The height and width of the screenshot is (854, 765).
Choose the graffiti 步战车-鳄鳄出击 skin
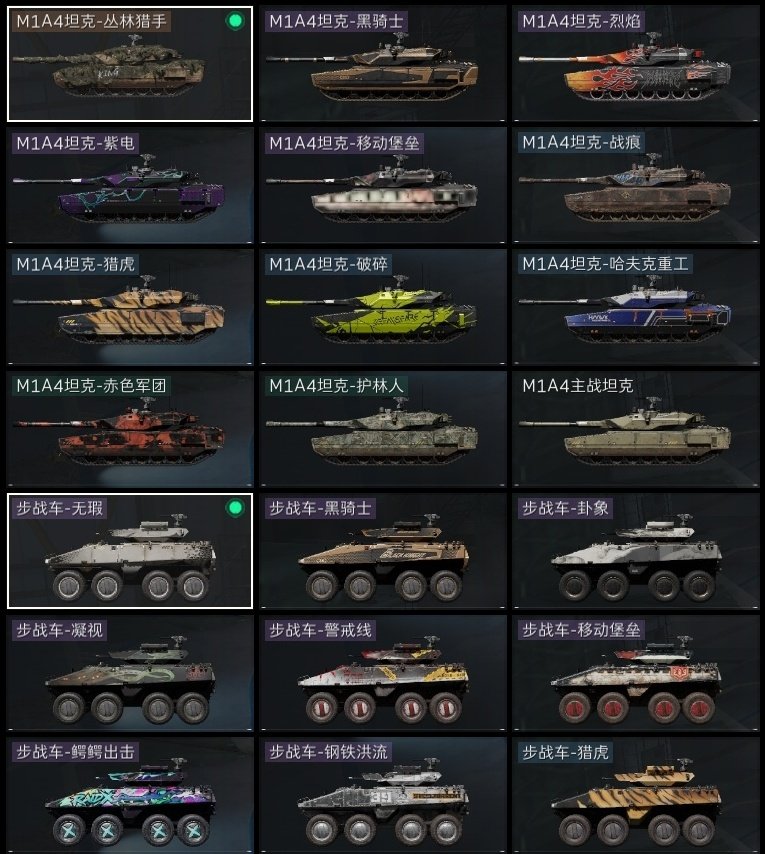[130, 795]
